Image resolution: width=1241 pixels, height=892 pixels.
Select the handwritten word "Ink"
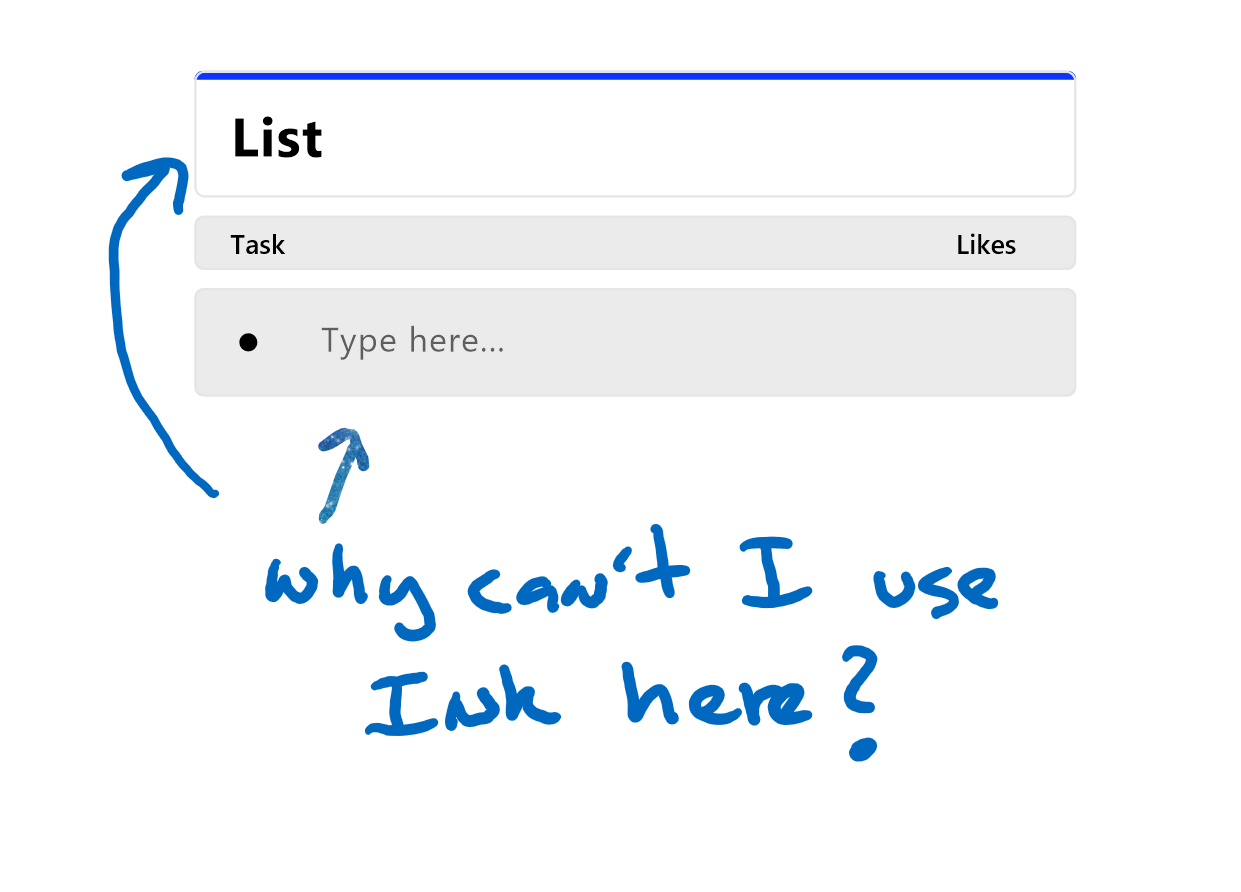462,700
